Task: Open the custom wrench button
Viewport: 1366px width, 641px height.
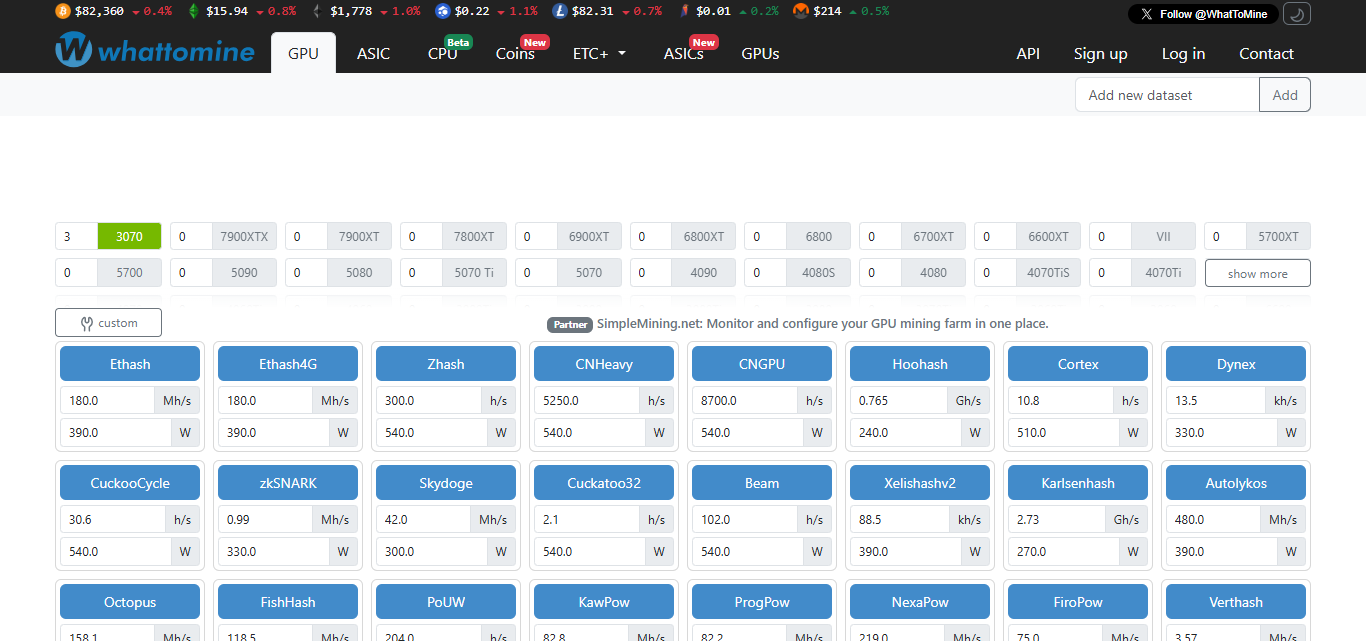Action: pos(108,323)
